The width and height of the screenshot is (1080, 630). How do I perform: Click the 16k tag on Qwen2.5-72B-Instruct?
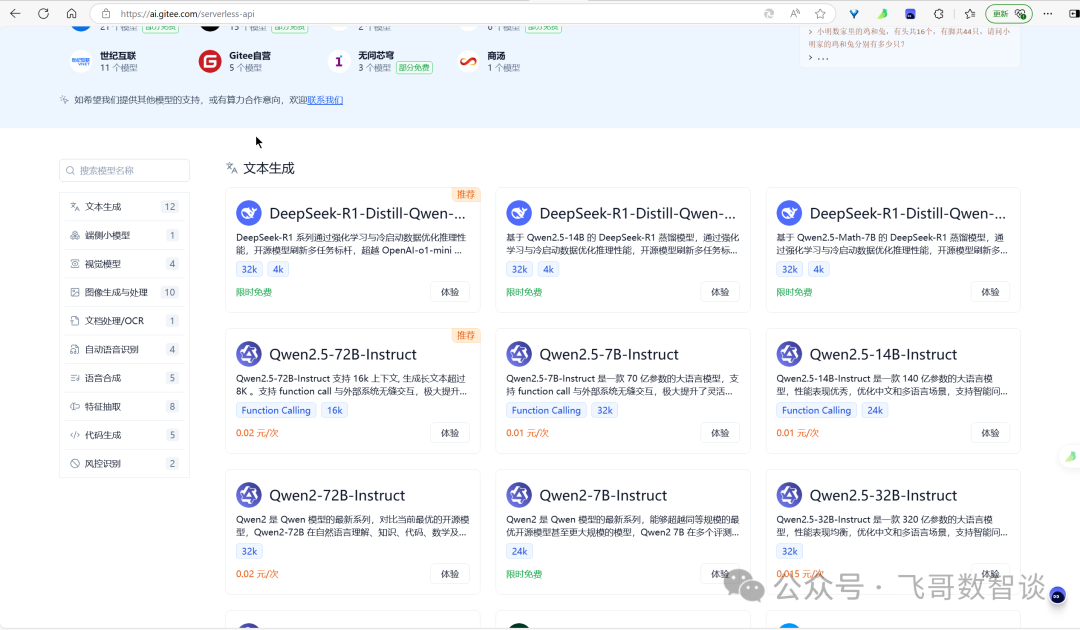click(x=335, y=410)
